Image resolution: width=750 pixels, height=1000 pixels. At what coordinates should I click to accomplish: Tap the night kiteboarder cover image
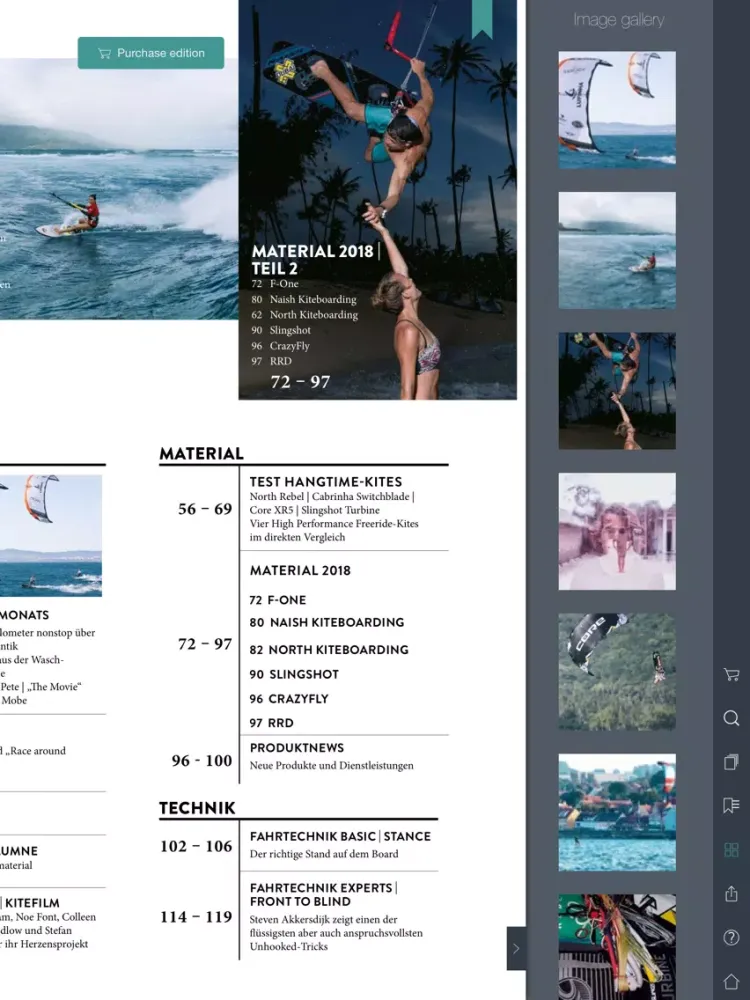click(378, 200)
